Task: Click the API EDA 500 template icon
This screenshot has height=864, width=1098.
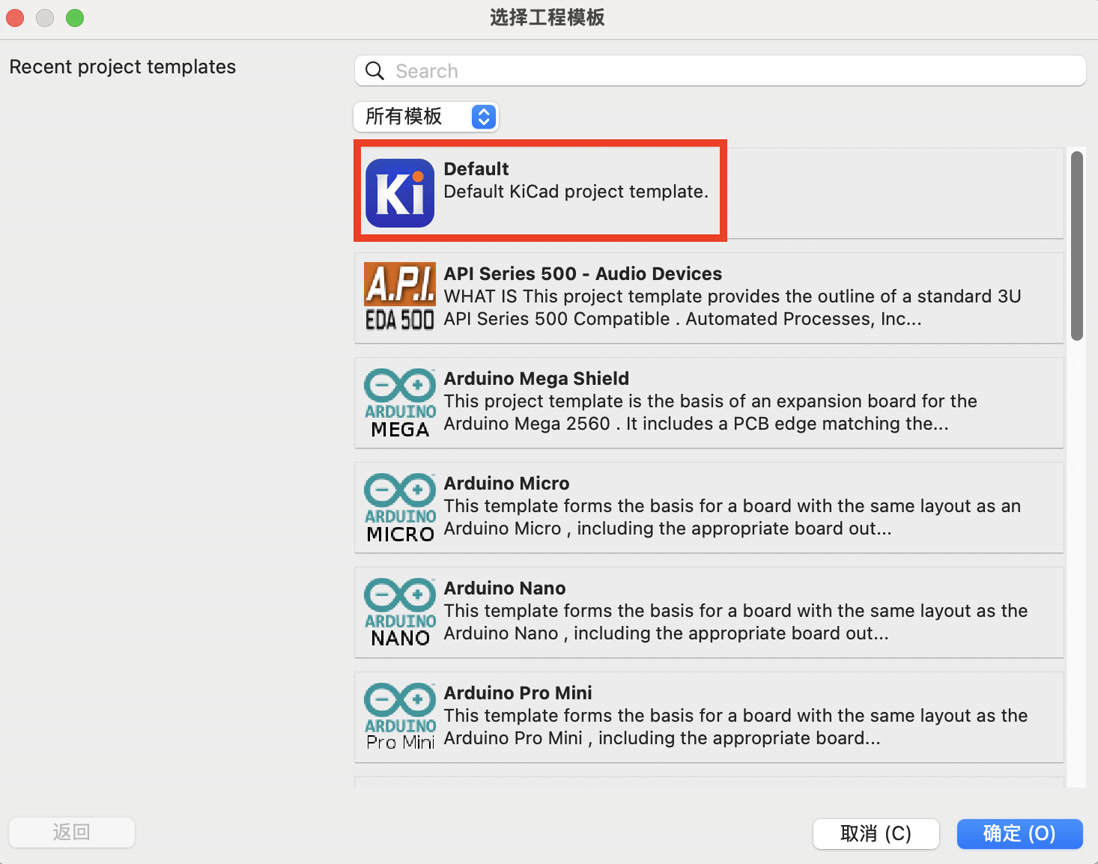Action: click(400, 297)
